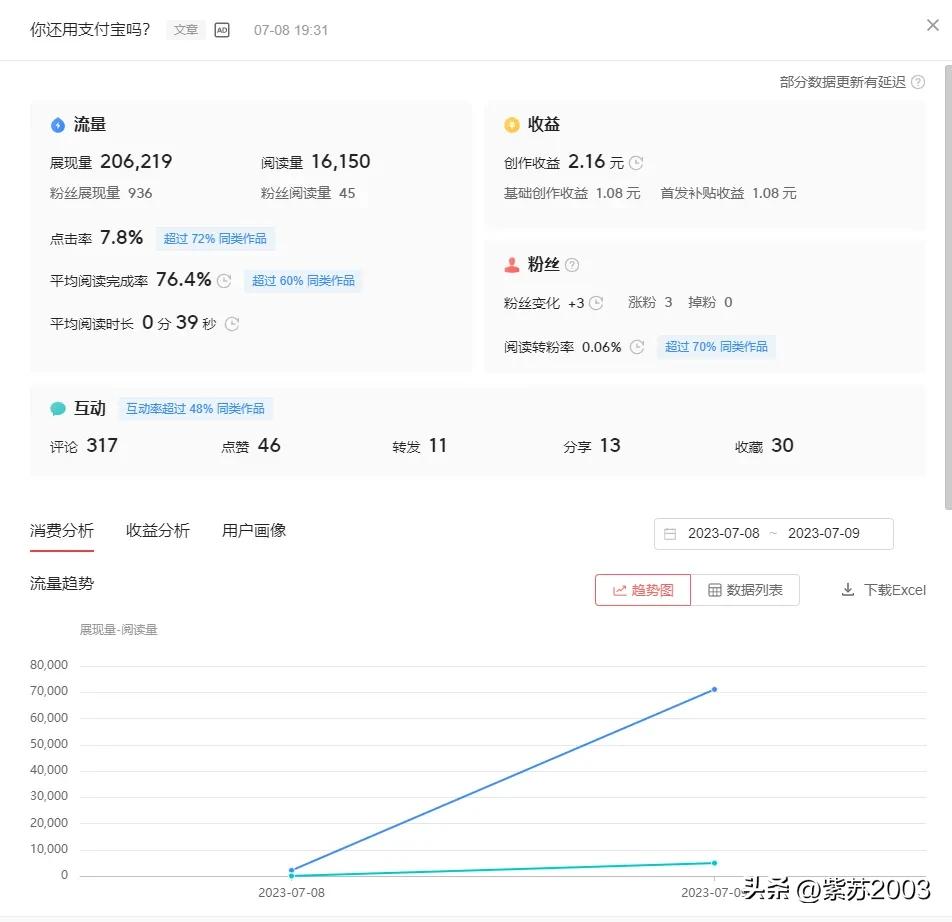Image resolution: width=952 pixels, height=922 pixels.
Task: Refresh the 创作收益 value via its clock icon
Action: pyautogui.click(x=634, y=162)
